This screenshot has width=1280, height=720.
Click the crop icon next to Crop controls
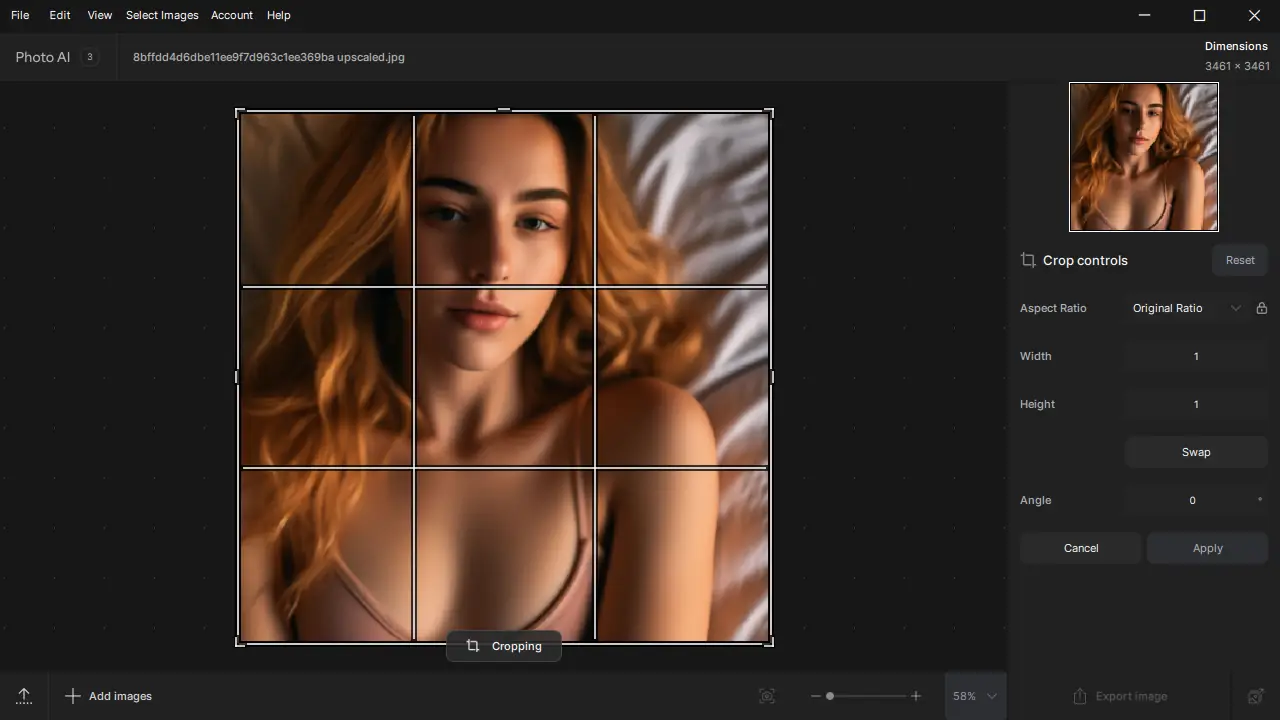point(1028,260)
